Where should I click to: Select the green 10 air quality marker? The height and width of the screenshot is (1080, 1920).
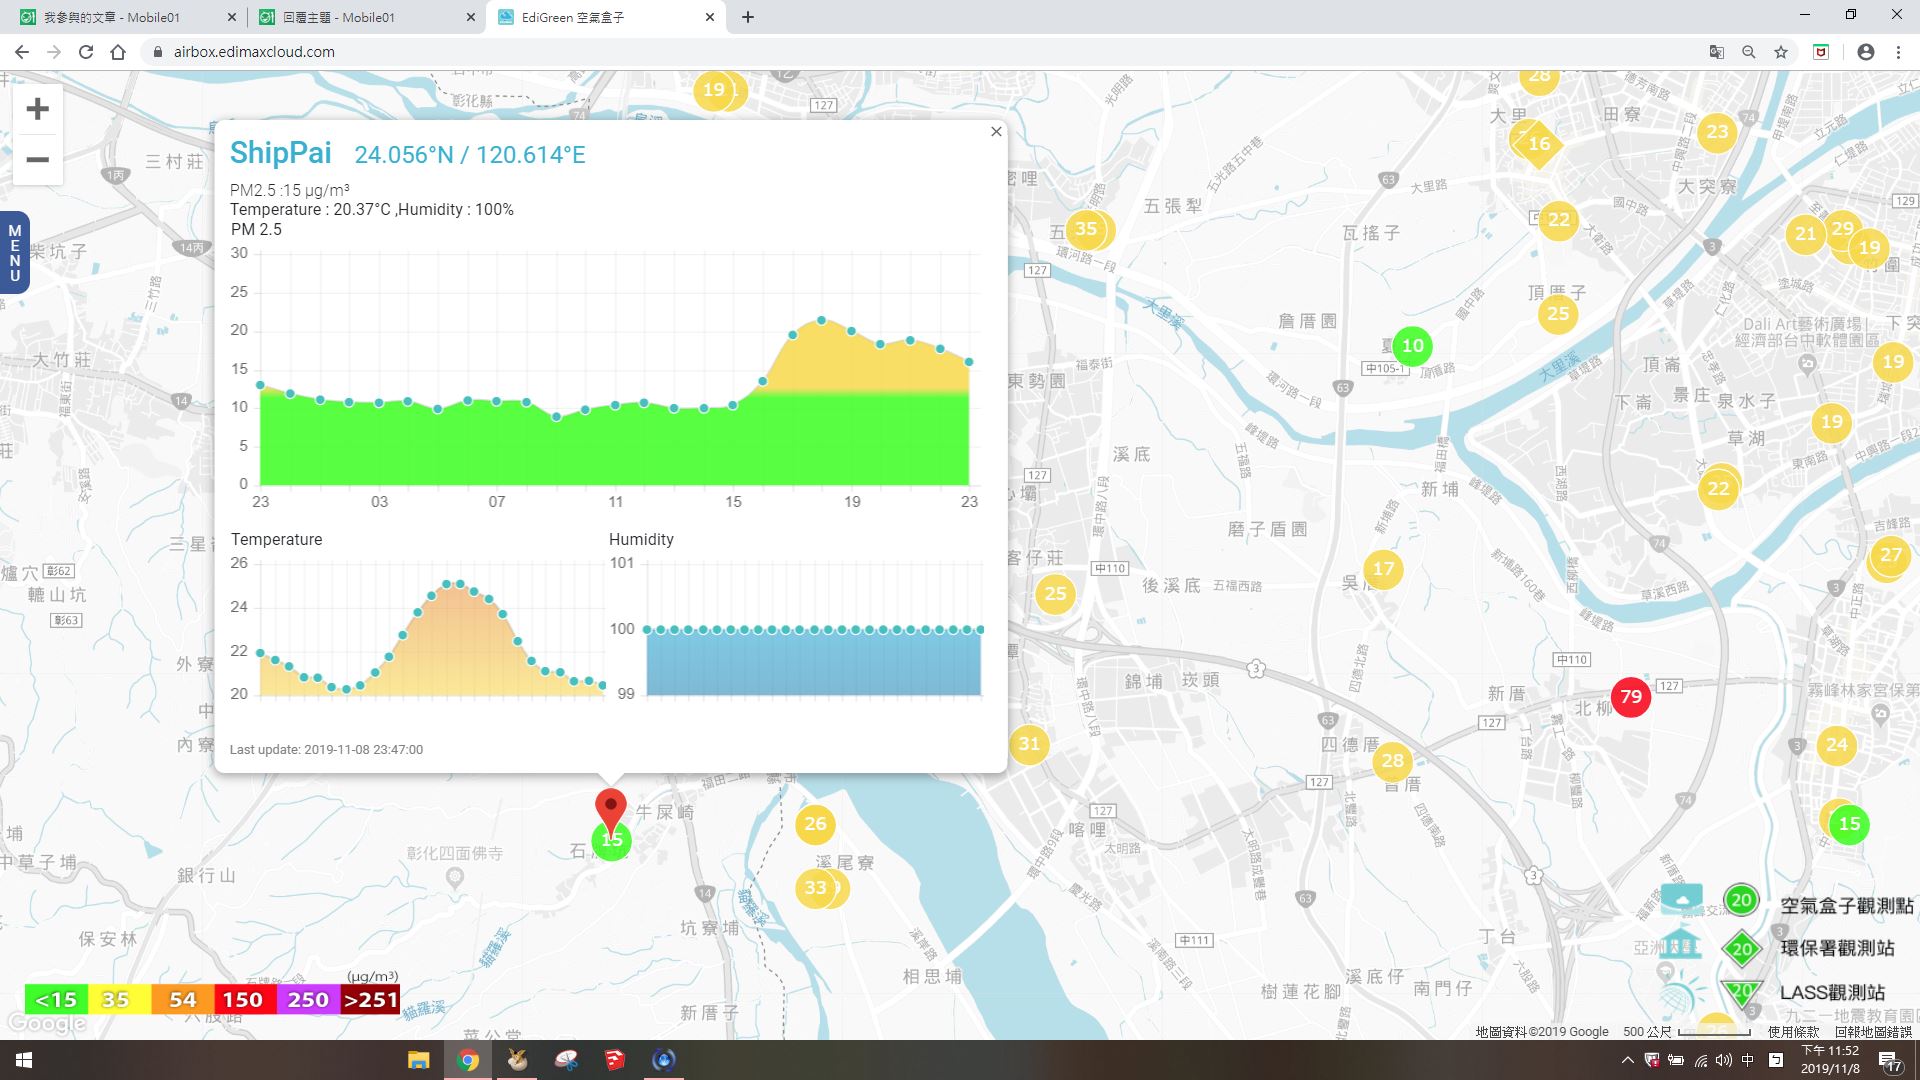[1412, 346]
